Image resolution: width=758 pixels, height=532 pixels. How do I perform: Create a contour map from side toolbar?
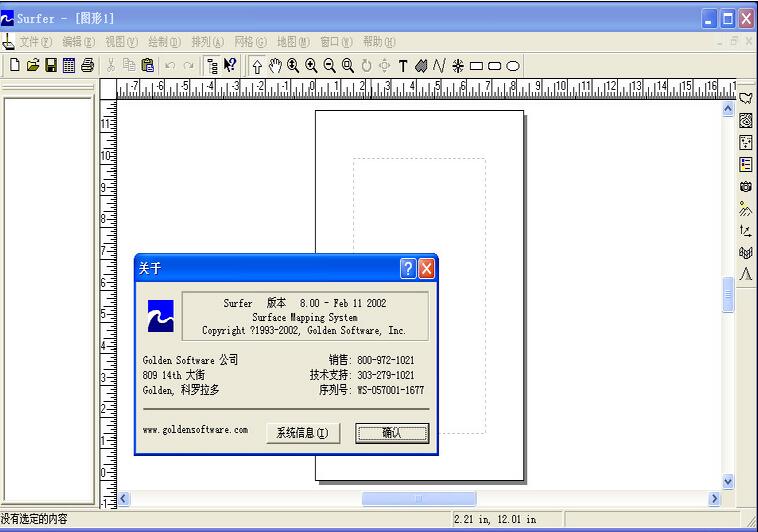[x=746, y=120]
